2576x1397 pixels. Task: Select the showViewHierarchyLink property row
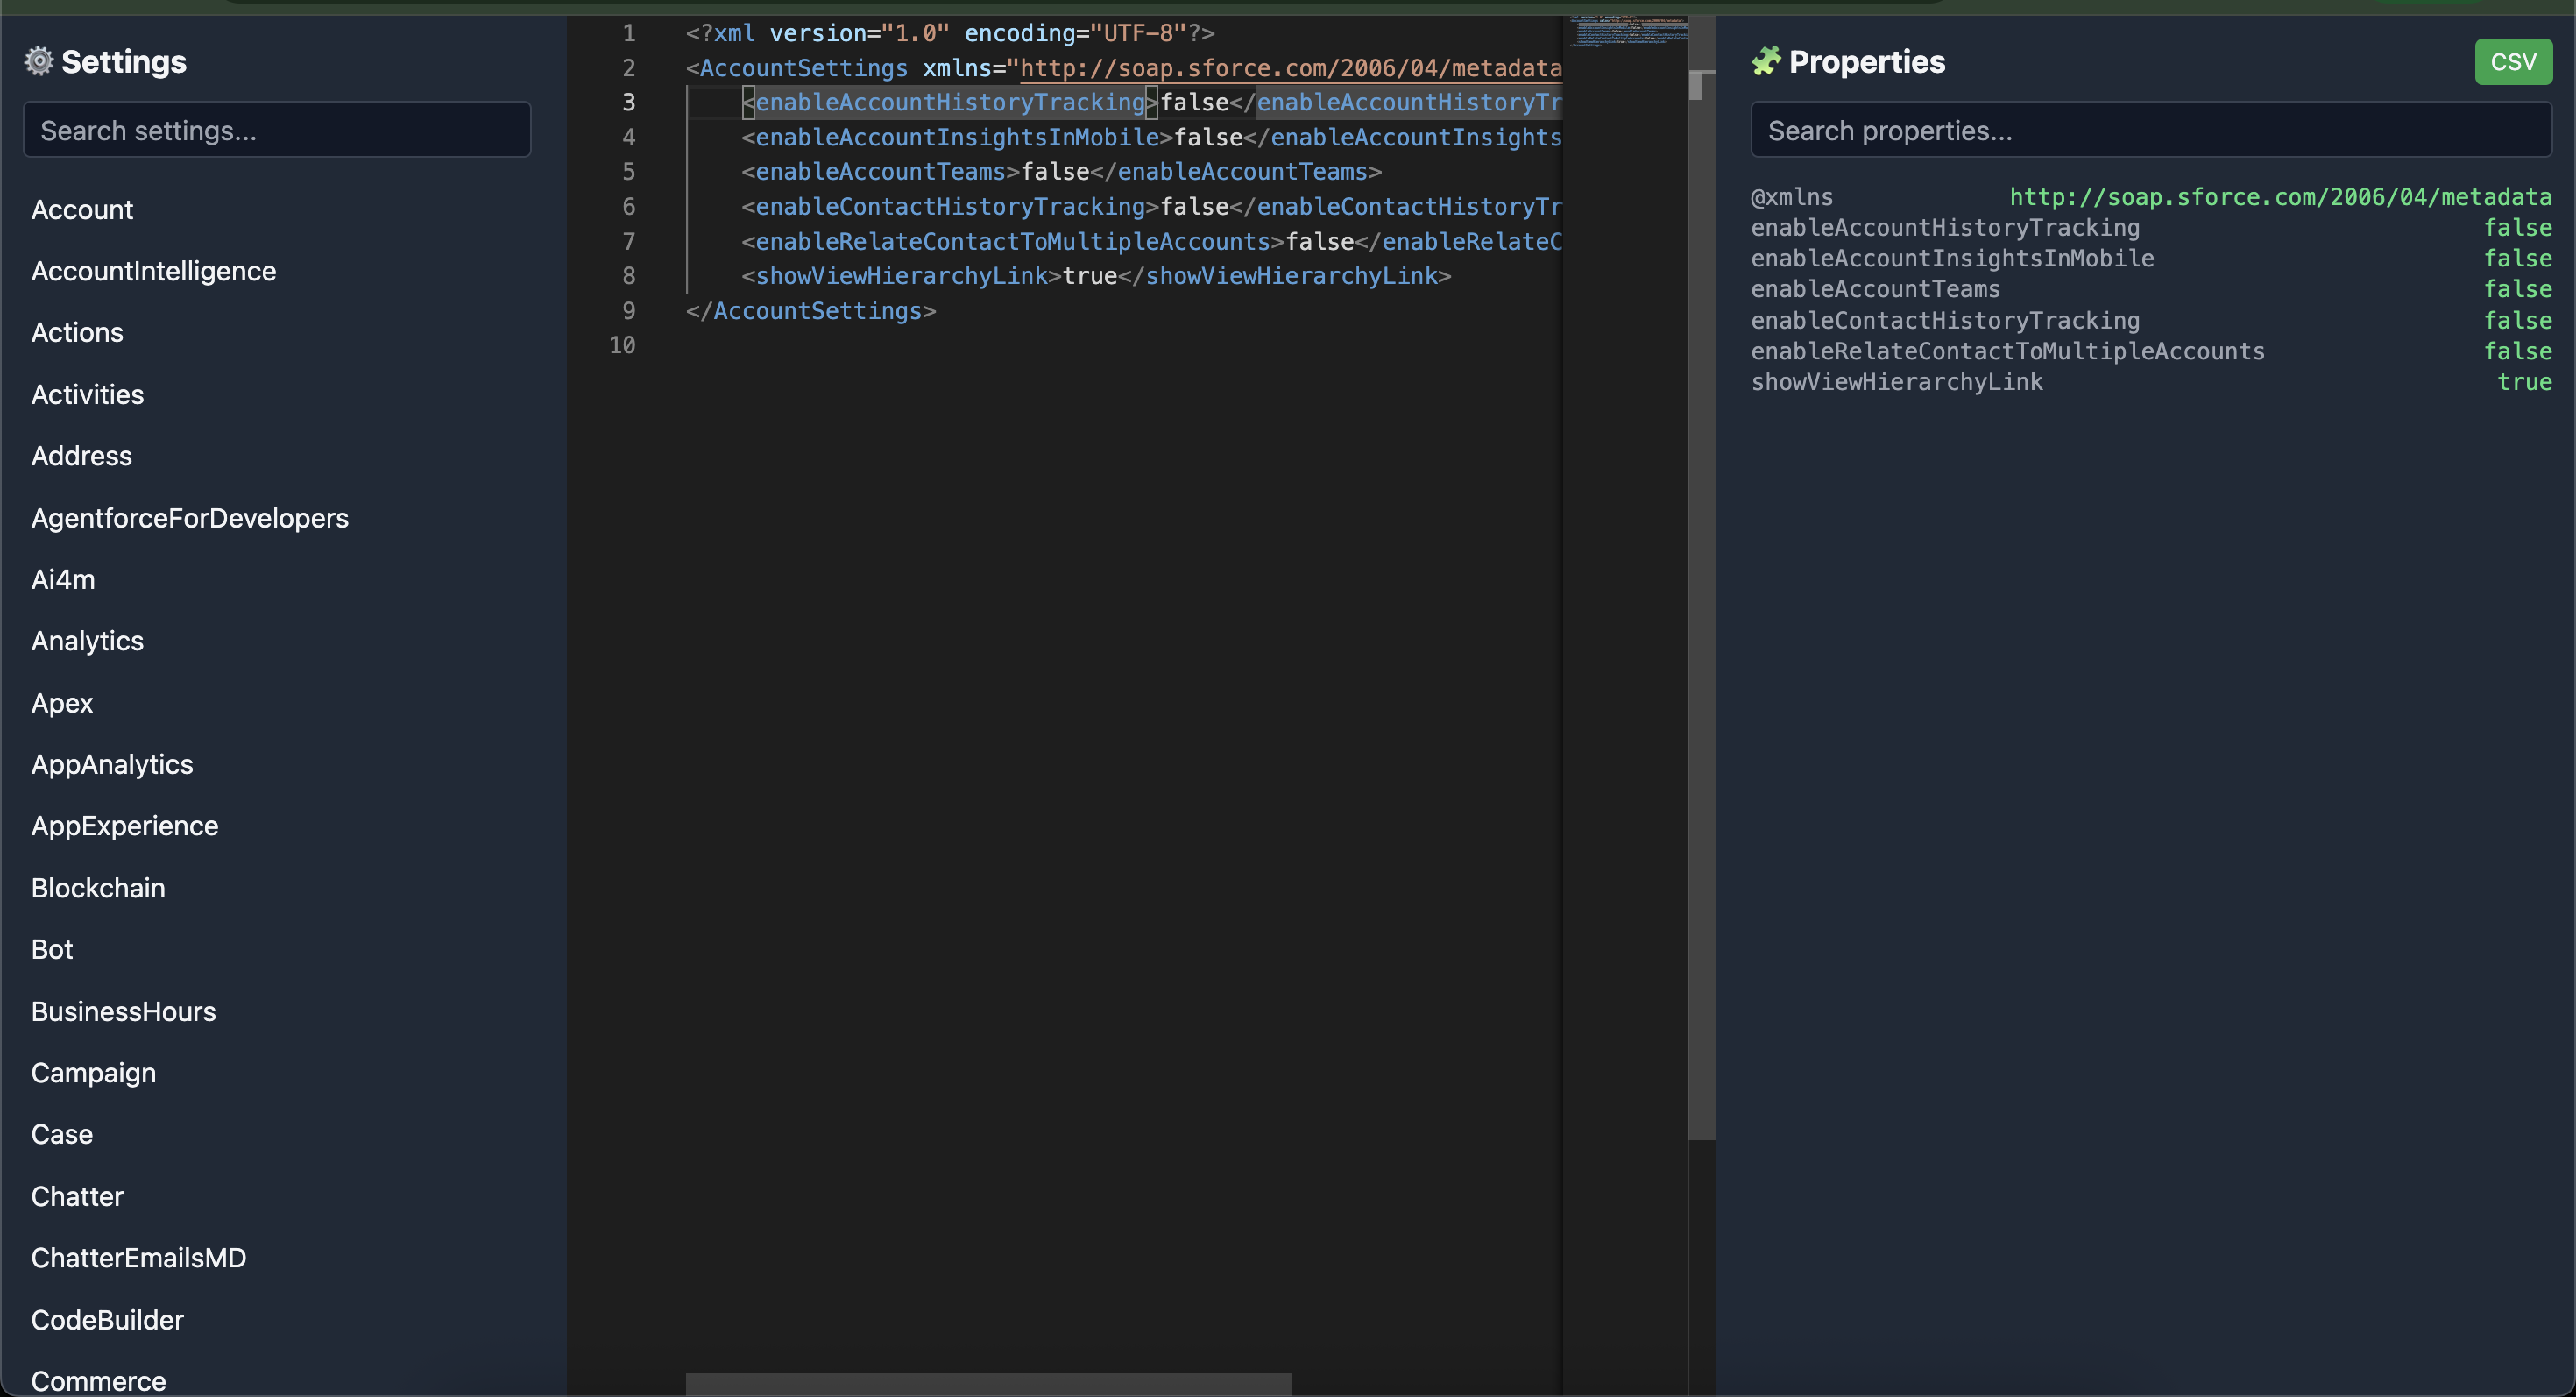(x=1897, y=382)
